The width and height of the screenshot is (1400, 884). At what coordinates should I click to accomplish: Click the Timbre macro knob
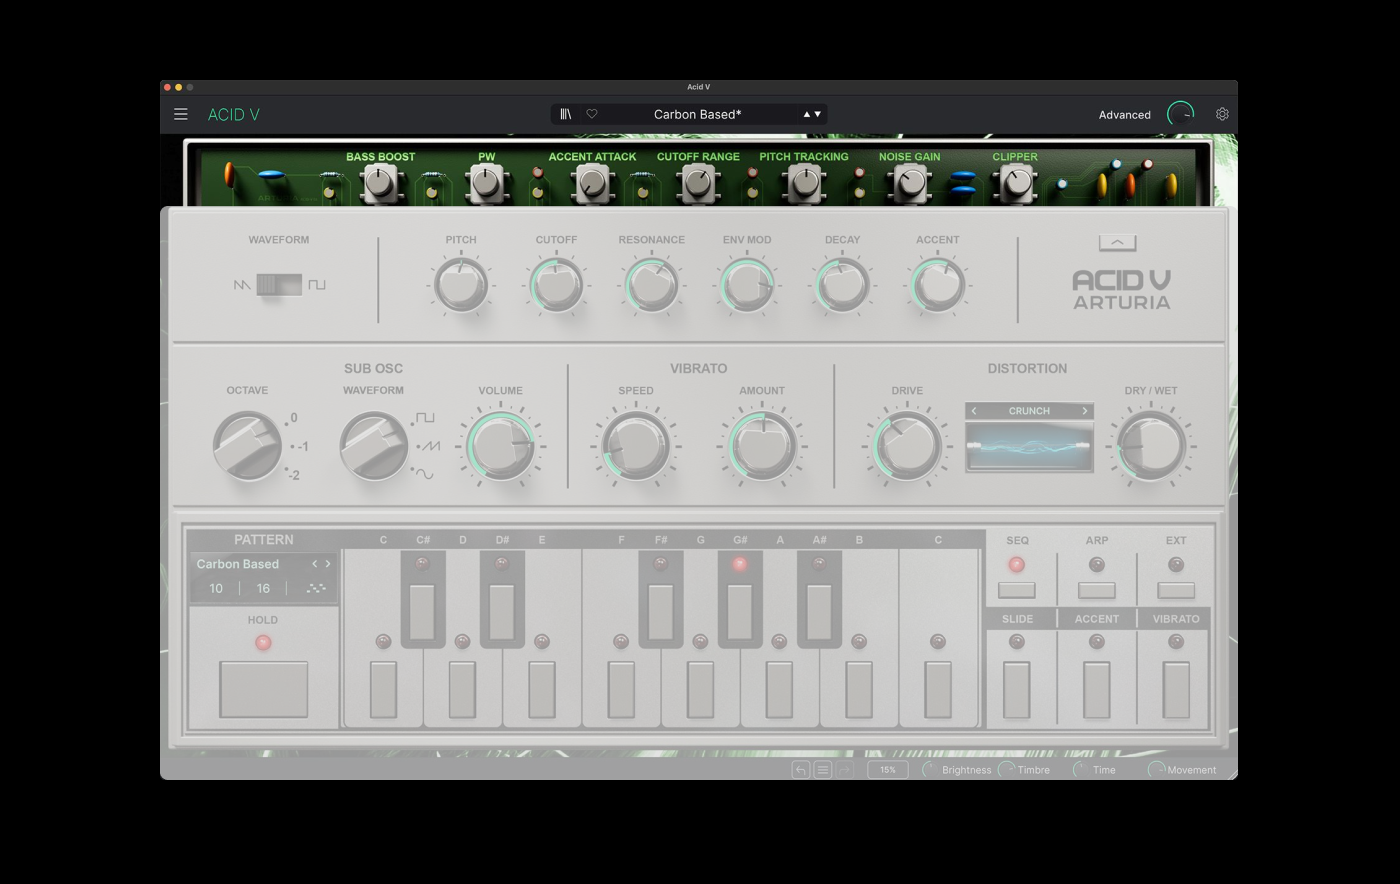1006,769
